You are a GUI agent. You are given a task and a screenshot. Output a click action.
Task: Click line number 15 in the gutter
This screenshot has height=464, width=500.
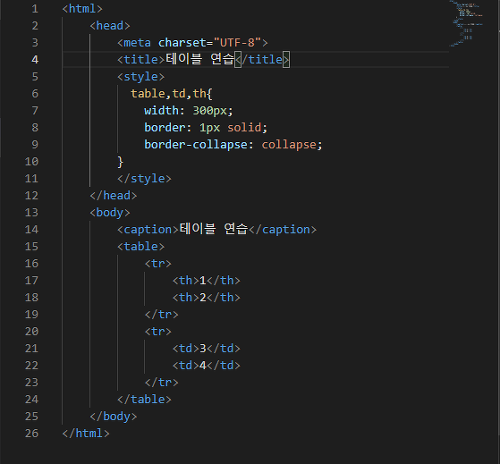coord(32,247)
